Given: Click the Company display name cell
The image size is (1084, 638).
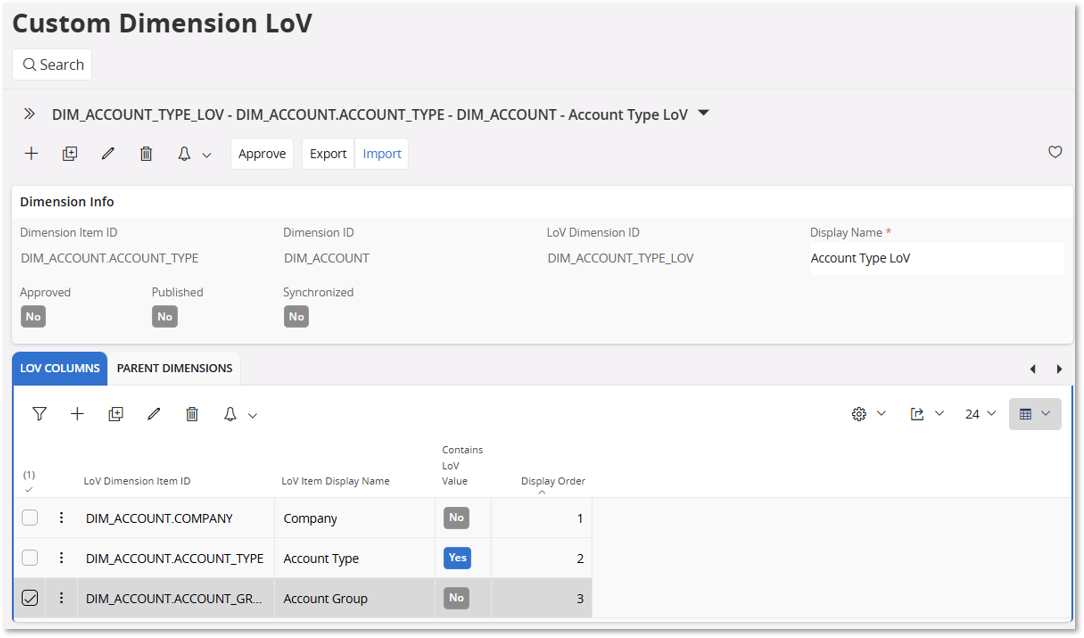Looking at the screenshot, I should click(355, 518).
